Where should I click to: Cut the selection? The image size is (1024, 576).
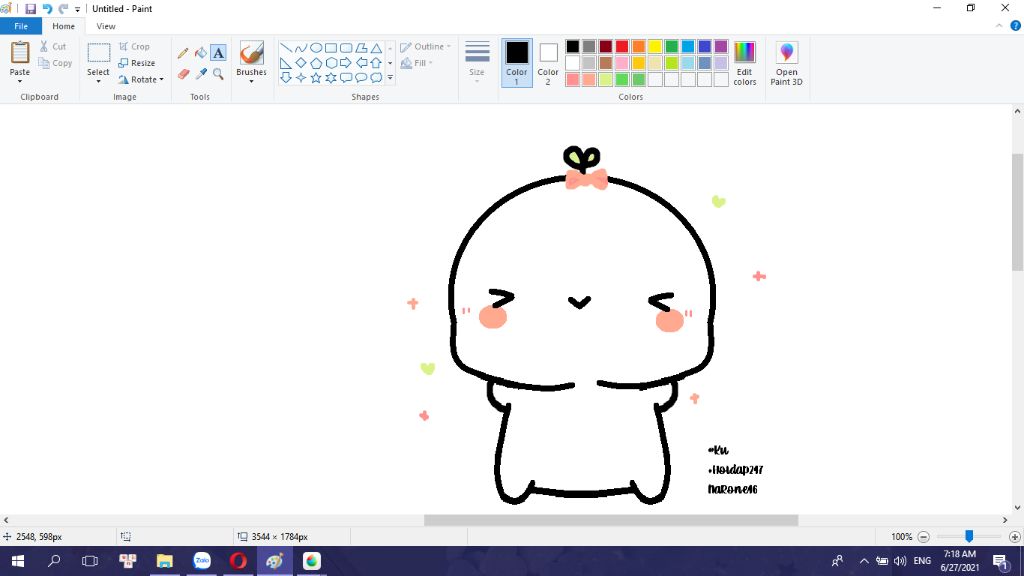(x=53, y=46)
